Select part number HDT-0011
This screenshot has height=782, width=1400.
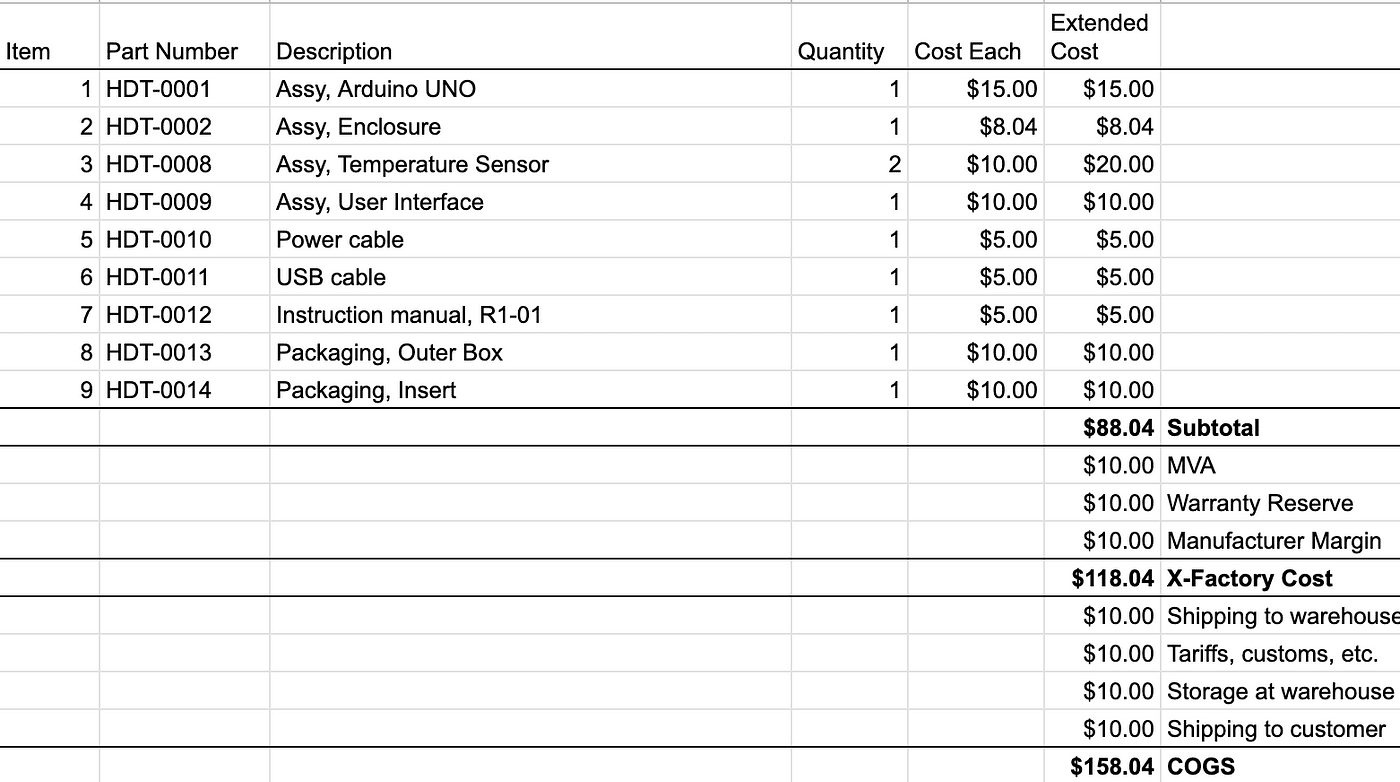pos(159,277)
